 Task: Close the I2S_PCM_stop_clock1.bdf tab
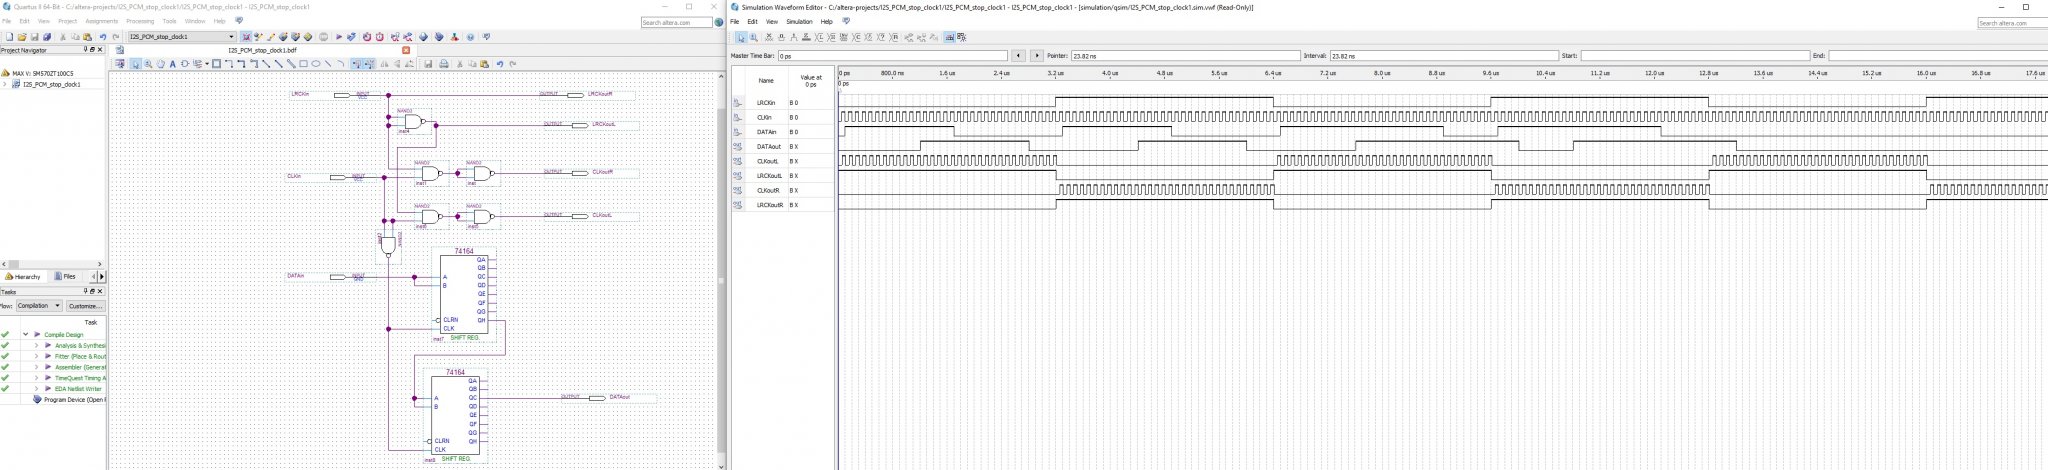point(406,50)
